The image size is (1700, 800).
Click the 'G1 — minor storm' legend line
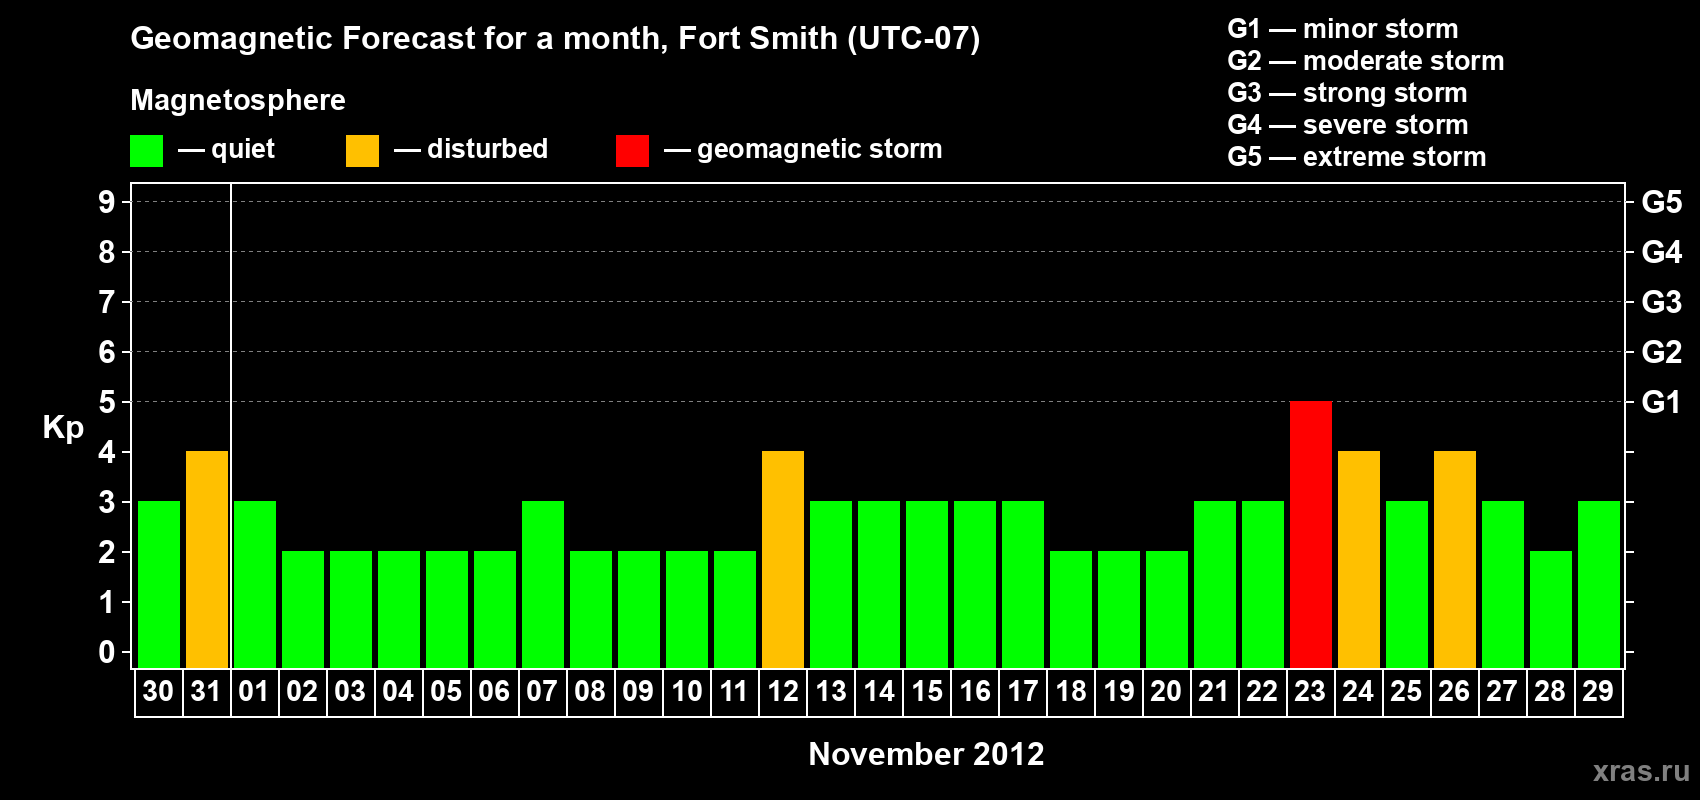pos(1343,29)
